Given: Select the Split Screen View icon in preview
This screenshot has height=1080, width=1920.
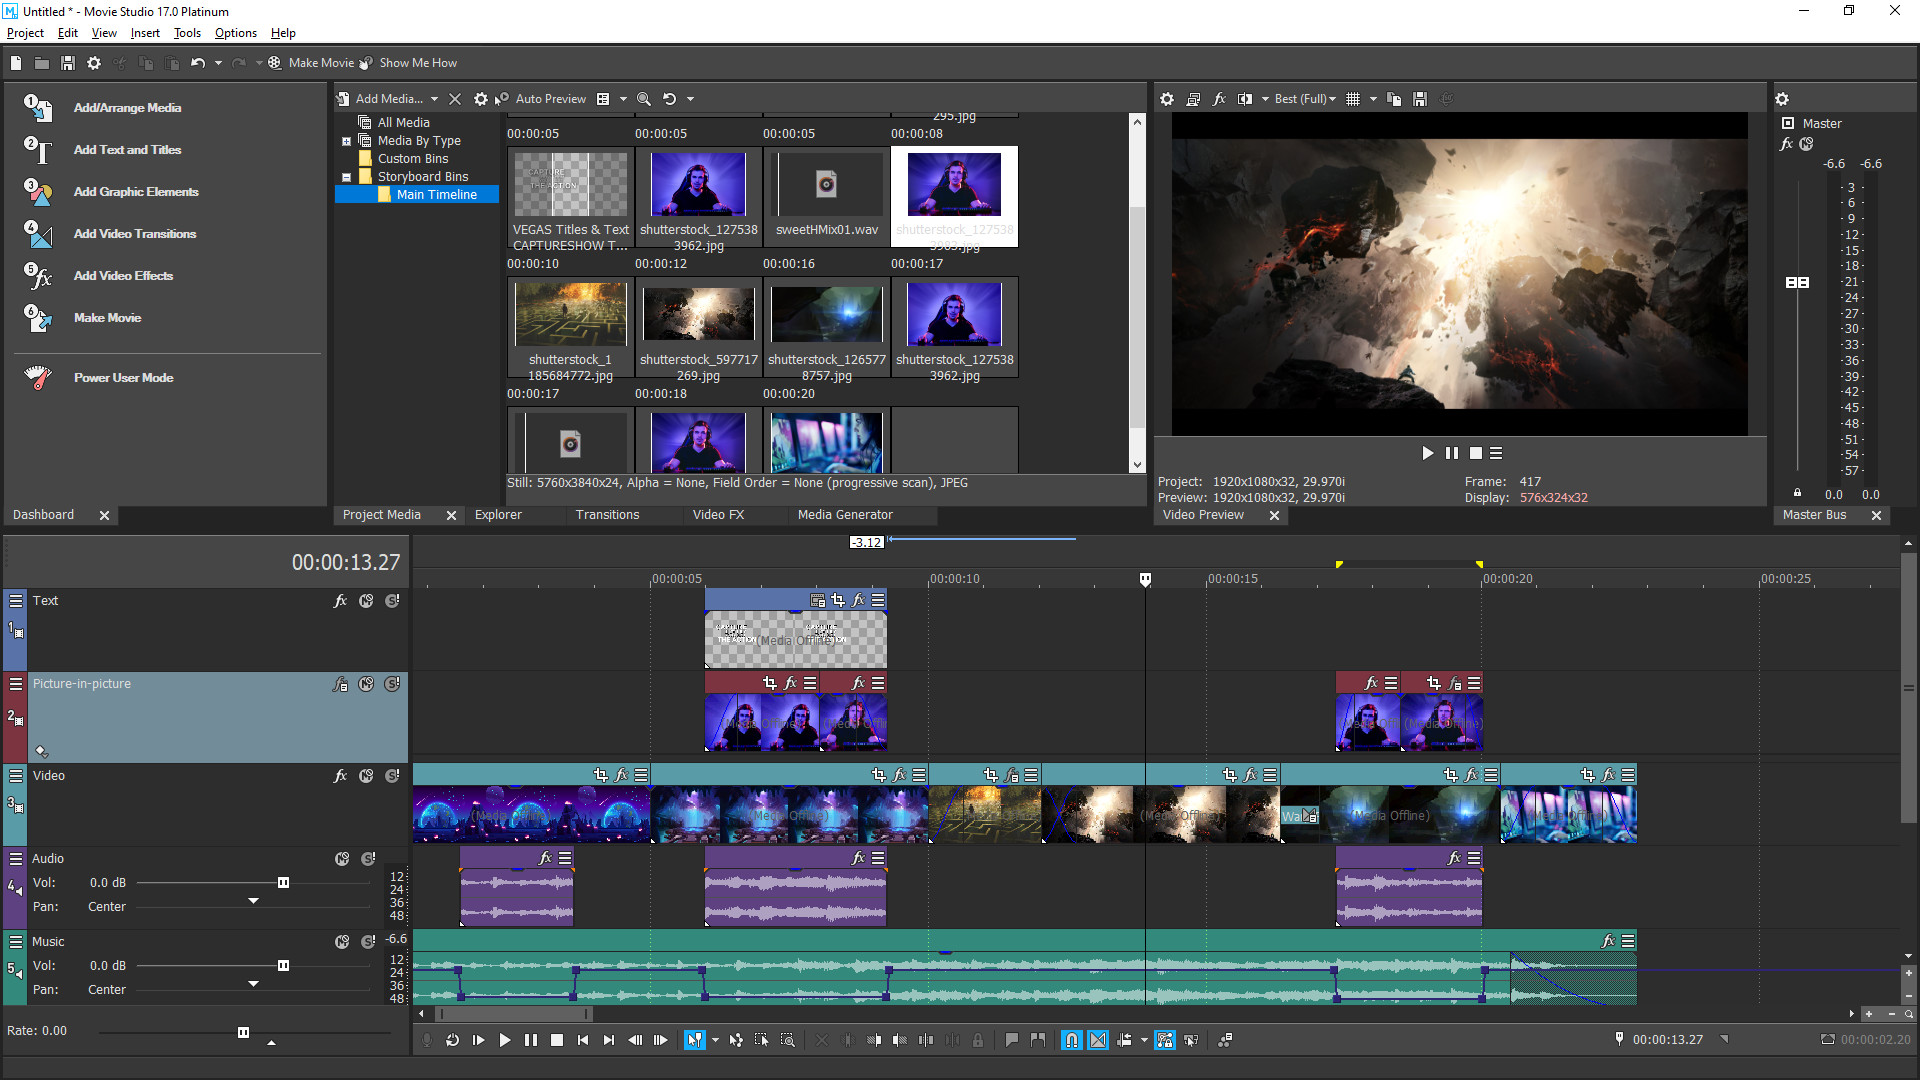Looking at the screenshot, I should 1245,99.
